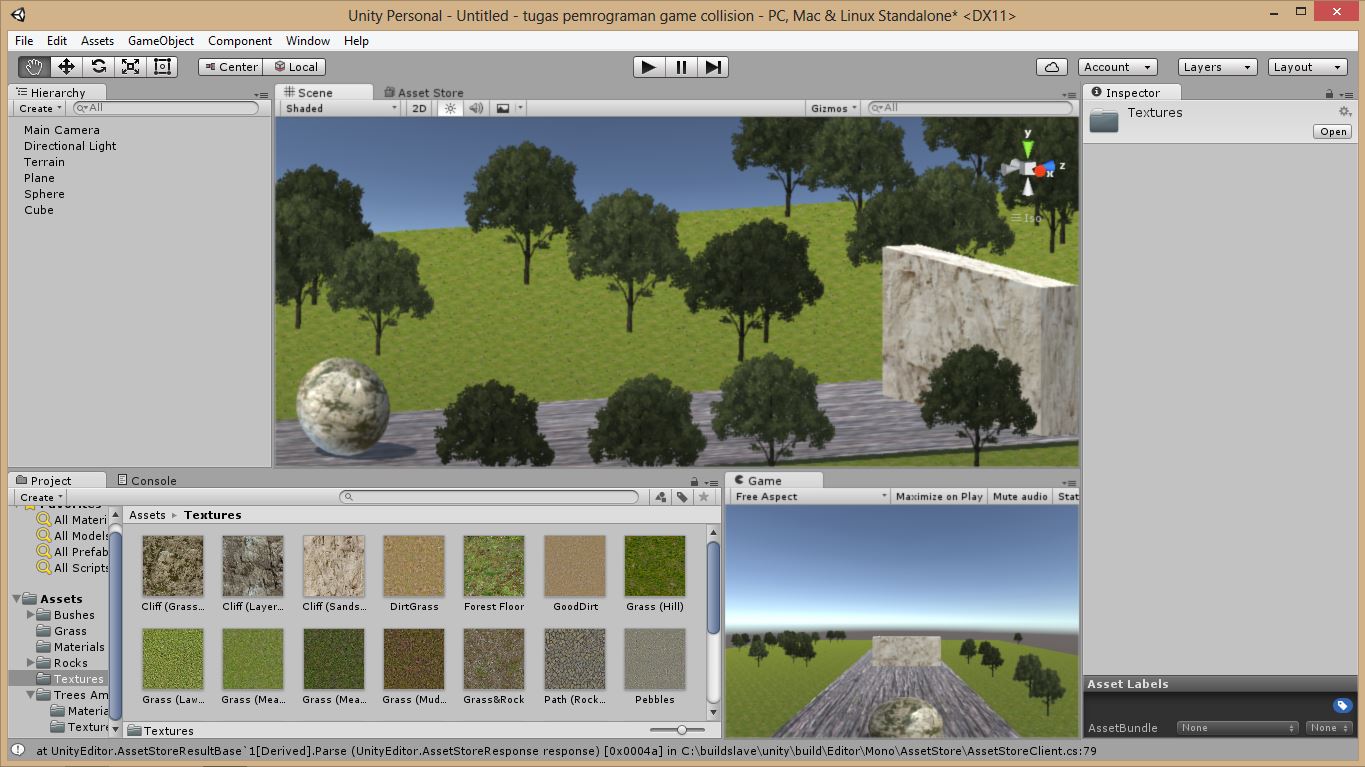1365x767 pixels.
Task: Toggle scene audio speaker icon
Action: coord(476,108)
